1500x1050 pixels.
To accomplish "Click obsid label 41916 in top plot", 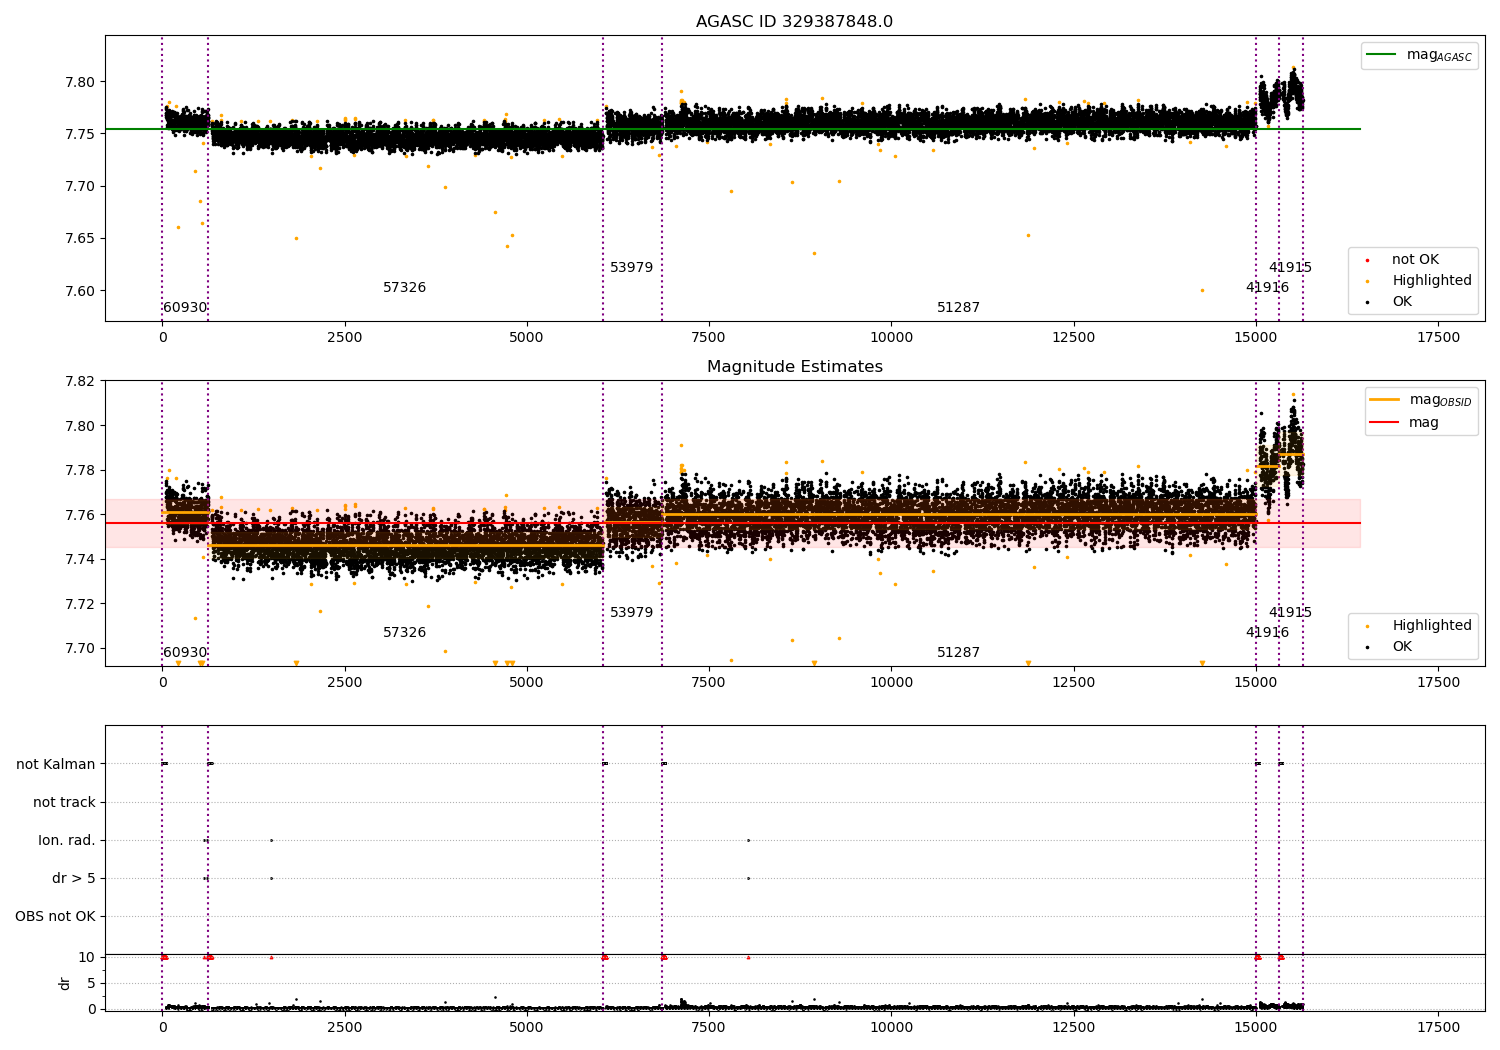I will tap(1267, 288).
